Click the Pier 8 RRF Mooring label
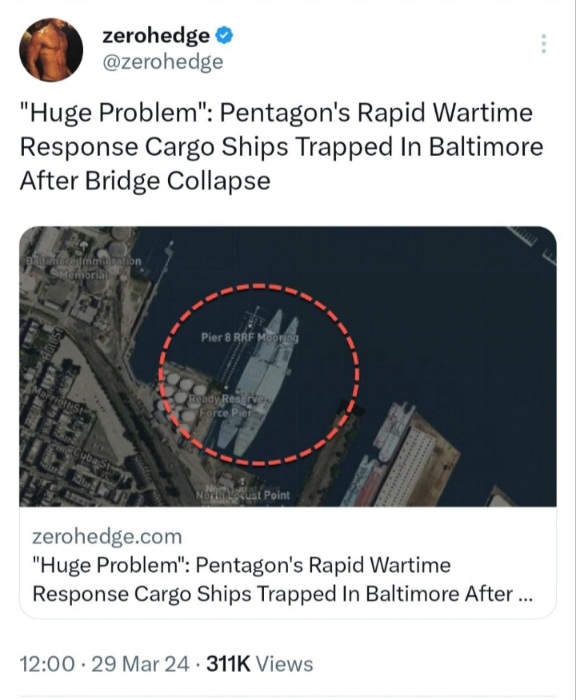The width and height of the screenshot is (576, 700). (x=250, y=338)
